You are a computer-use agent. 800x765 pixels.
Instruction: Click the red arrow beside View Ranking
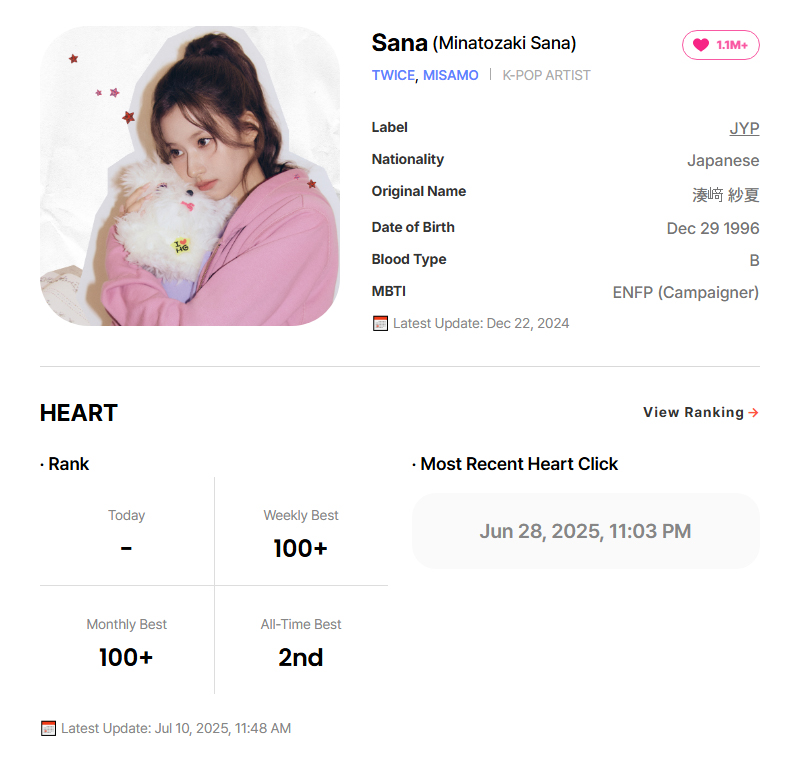(754, 412)
